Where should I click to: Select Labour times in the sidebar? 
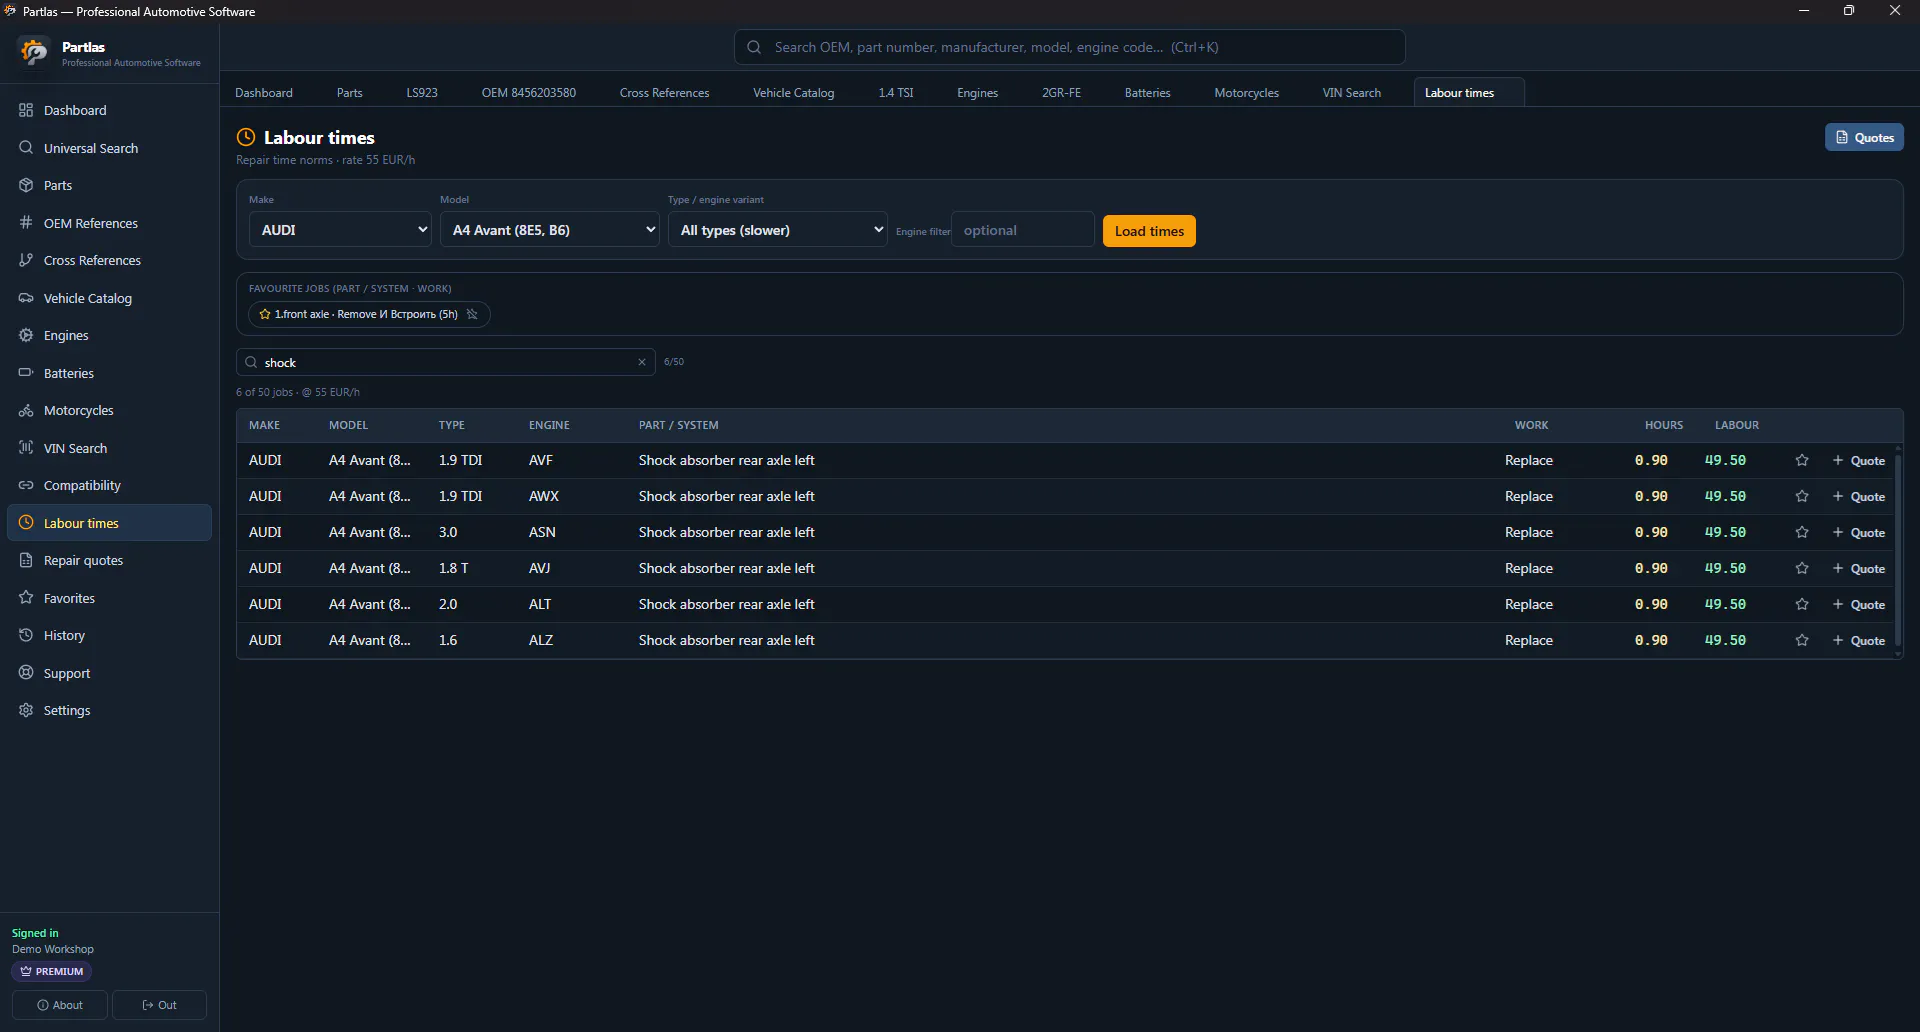pos(109,523)
